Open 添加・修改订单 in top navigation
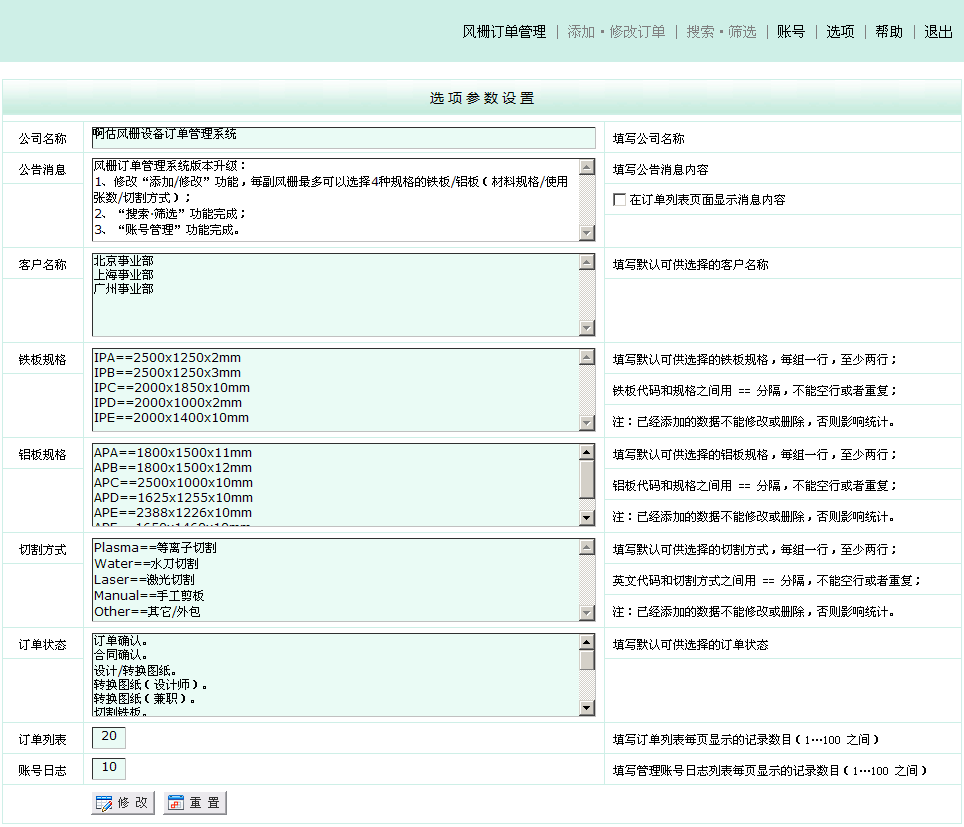The image size is (964, 827). click(616, 32)
